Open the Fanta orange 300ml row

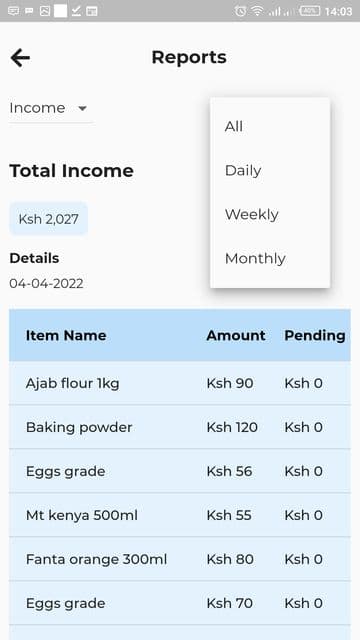tap(180, 559)
